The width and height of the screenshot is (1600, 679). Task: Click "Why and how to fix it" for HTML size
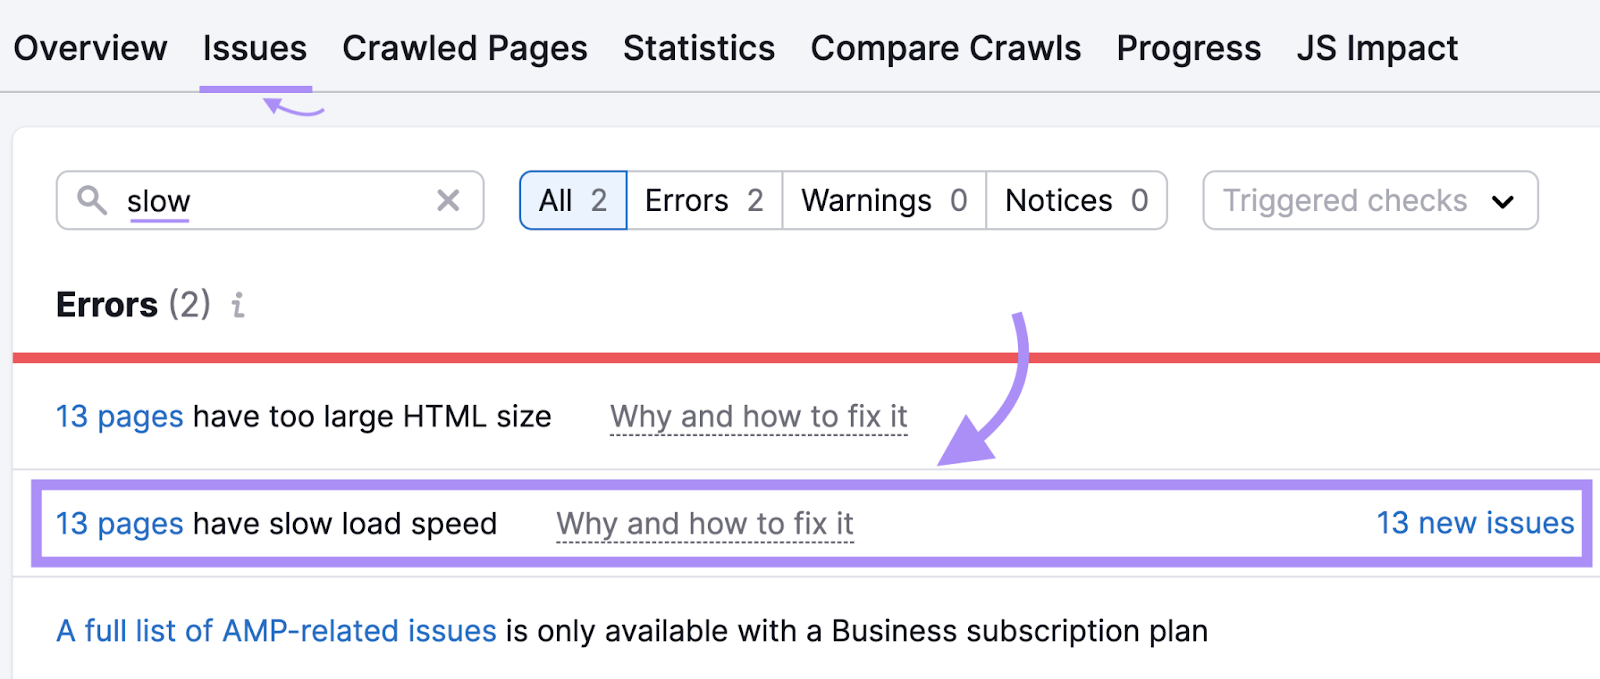(x=758, y=416)
